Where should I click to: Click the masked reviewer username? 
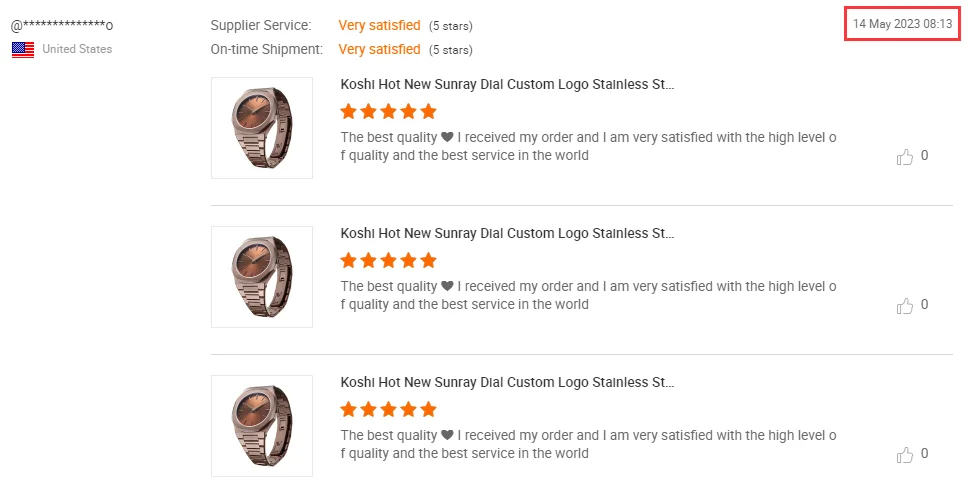click(62, 25)
